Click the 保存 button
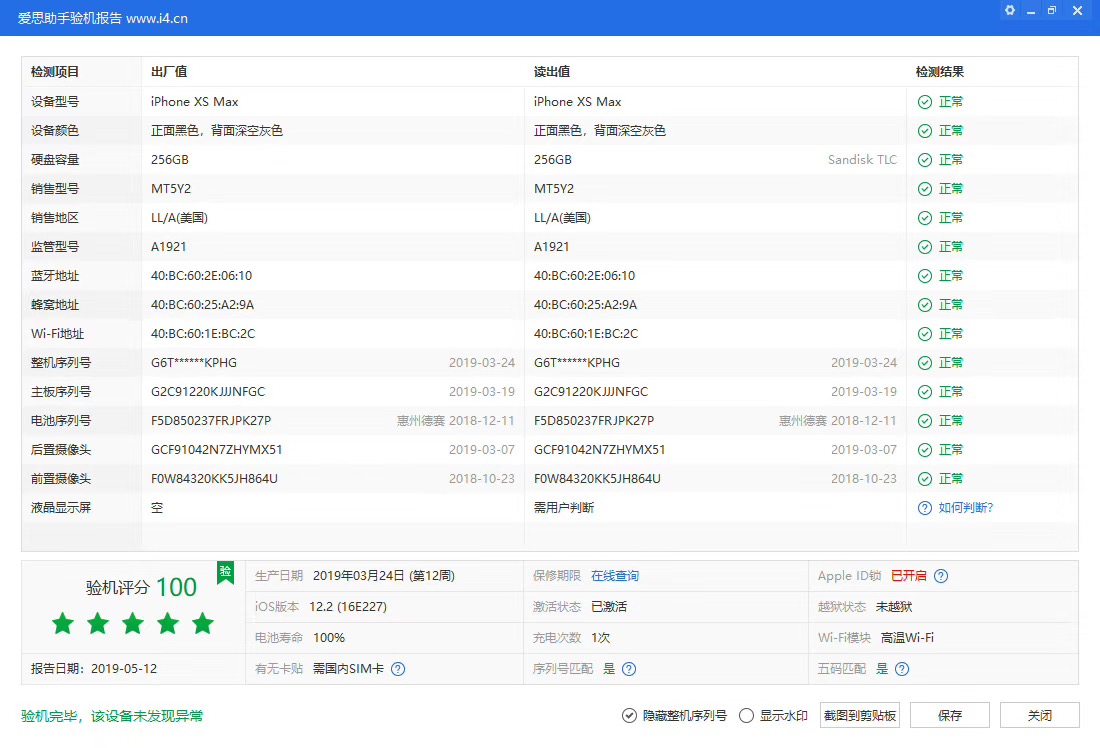The height and width of the screenshot is (748, 1100). click(950, 716)
